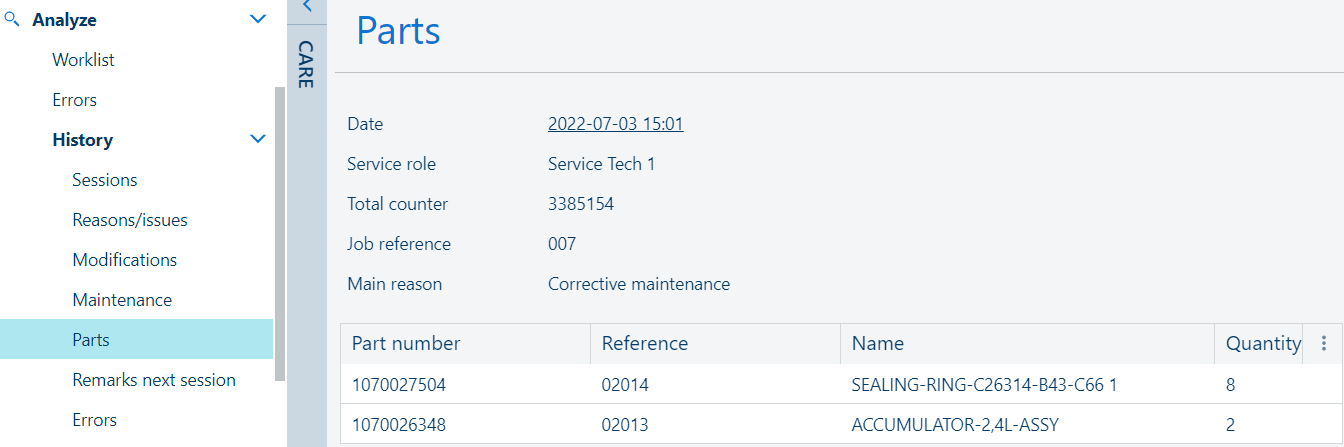Collapse sidebar with CARE panel arrow
1344x447 pixels.
pyautogui.click(x=307, y=7)
